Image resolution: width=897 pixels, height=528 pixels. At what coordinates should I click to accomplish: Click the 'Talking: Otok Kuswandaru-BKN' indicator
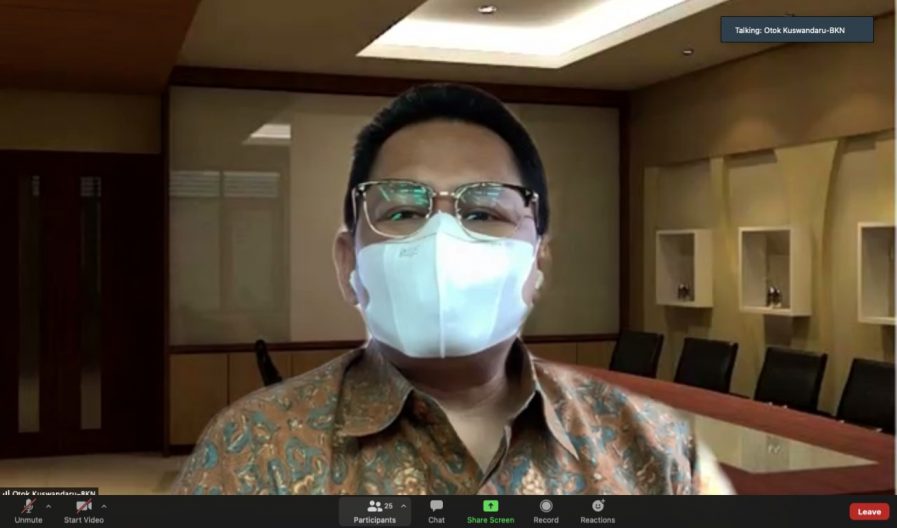[797, 30]
